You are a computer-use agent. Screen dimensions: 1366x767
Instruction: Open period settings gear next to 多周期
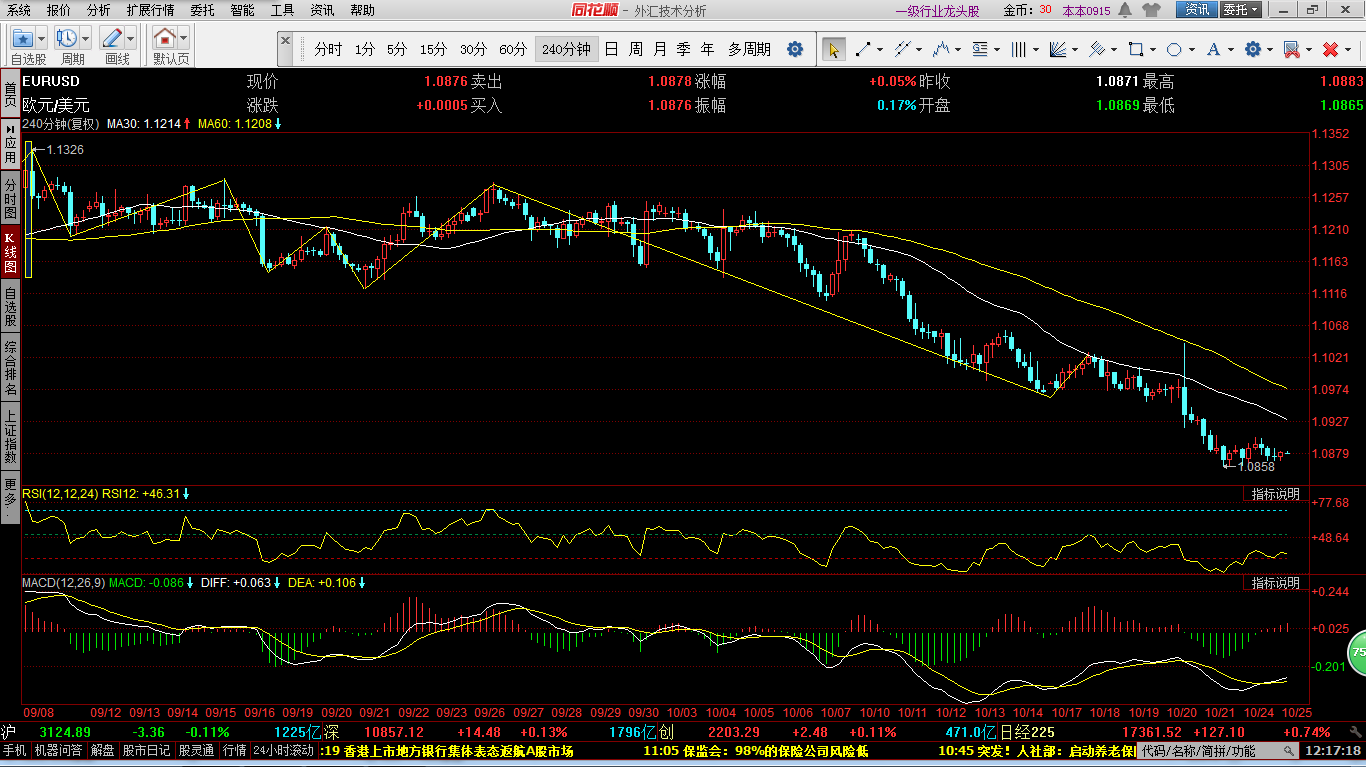tap(795, 49)
